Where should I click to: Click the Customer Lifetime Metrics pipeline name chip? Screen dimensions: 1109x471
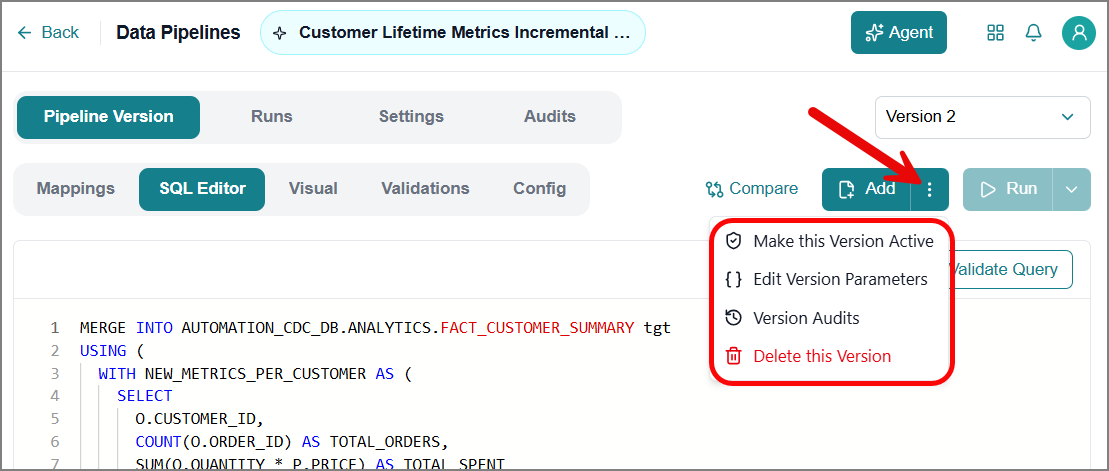453,33
